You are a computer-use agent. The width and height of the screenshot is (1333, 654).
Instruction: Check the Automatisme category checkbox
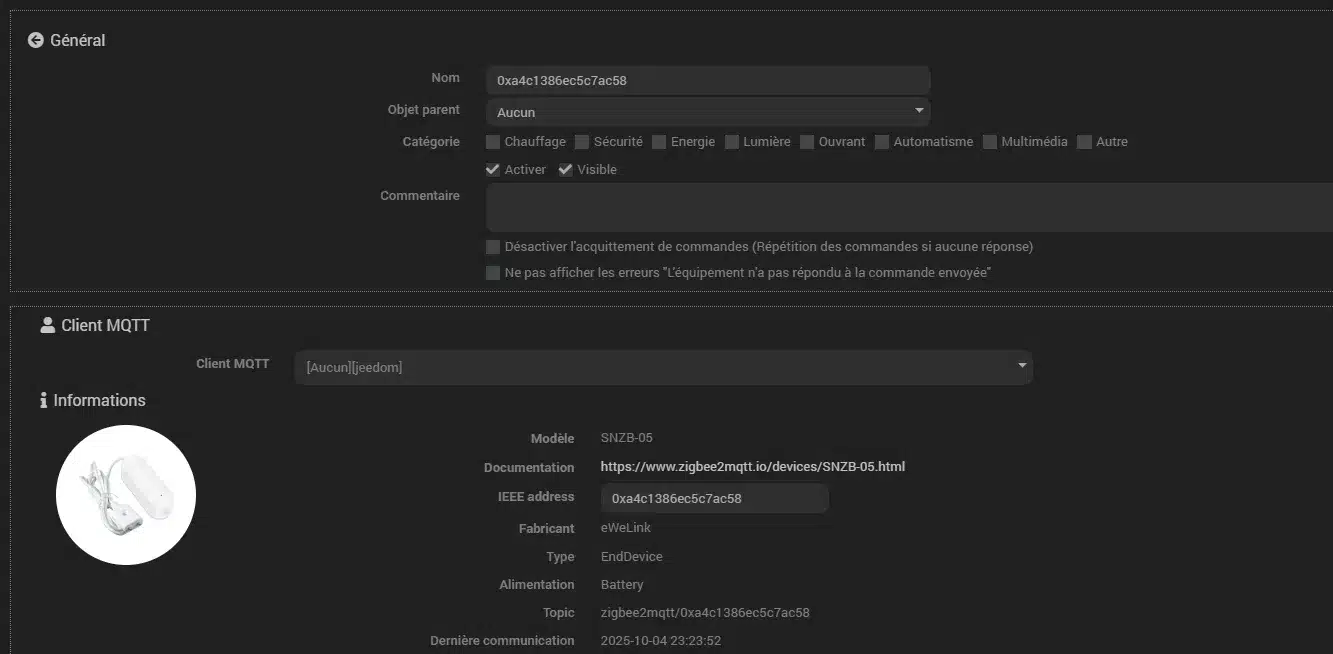(x=882, y=142)
